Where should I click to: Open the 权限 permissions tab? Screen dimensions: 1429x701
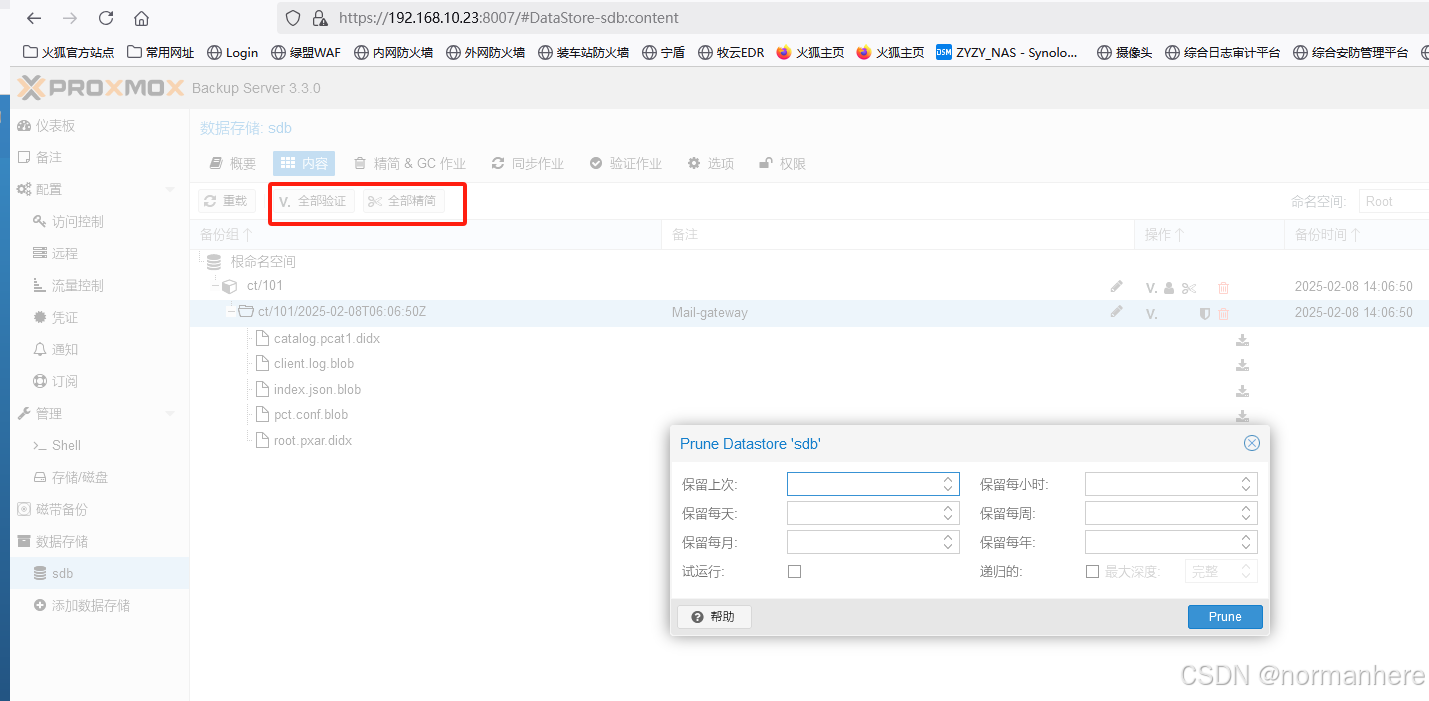click(x=783, y=163)
